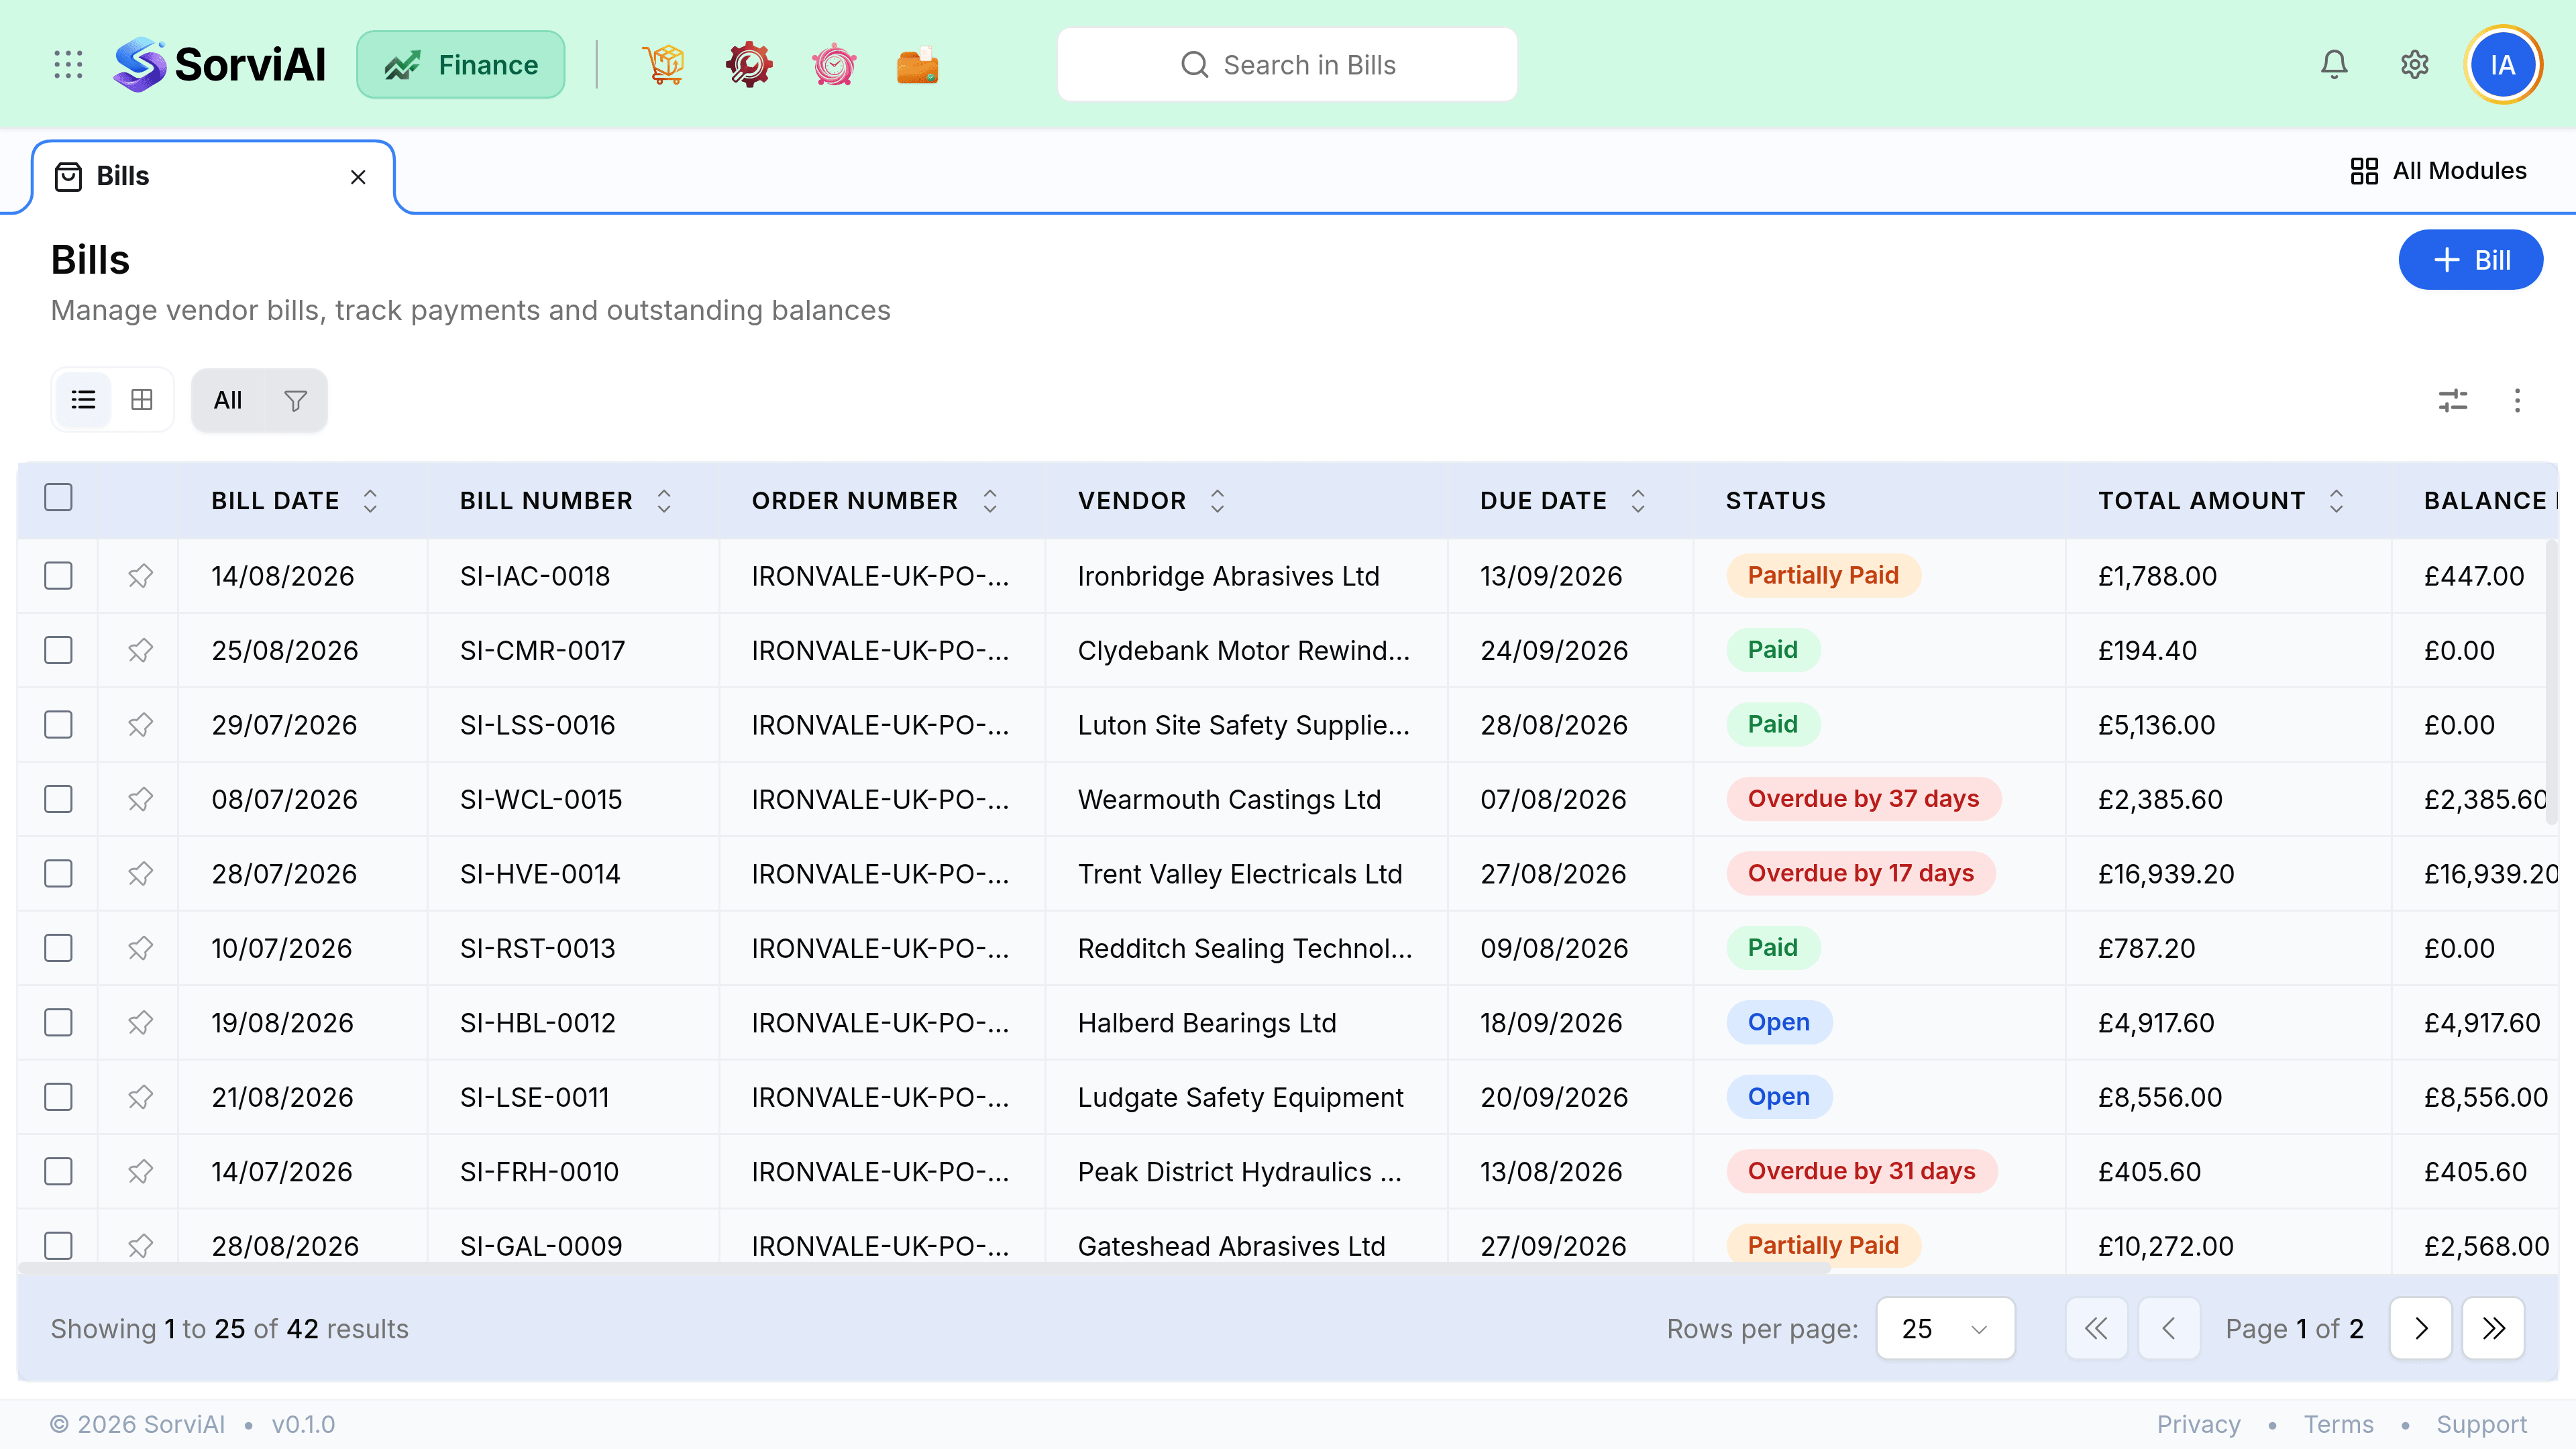The image size is (2576, 1449).
Task: Open the Rows per page dropdown
Action: 1945,1328
